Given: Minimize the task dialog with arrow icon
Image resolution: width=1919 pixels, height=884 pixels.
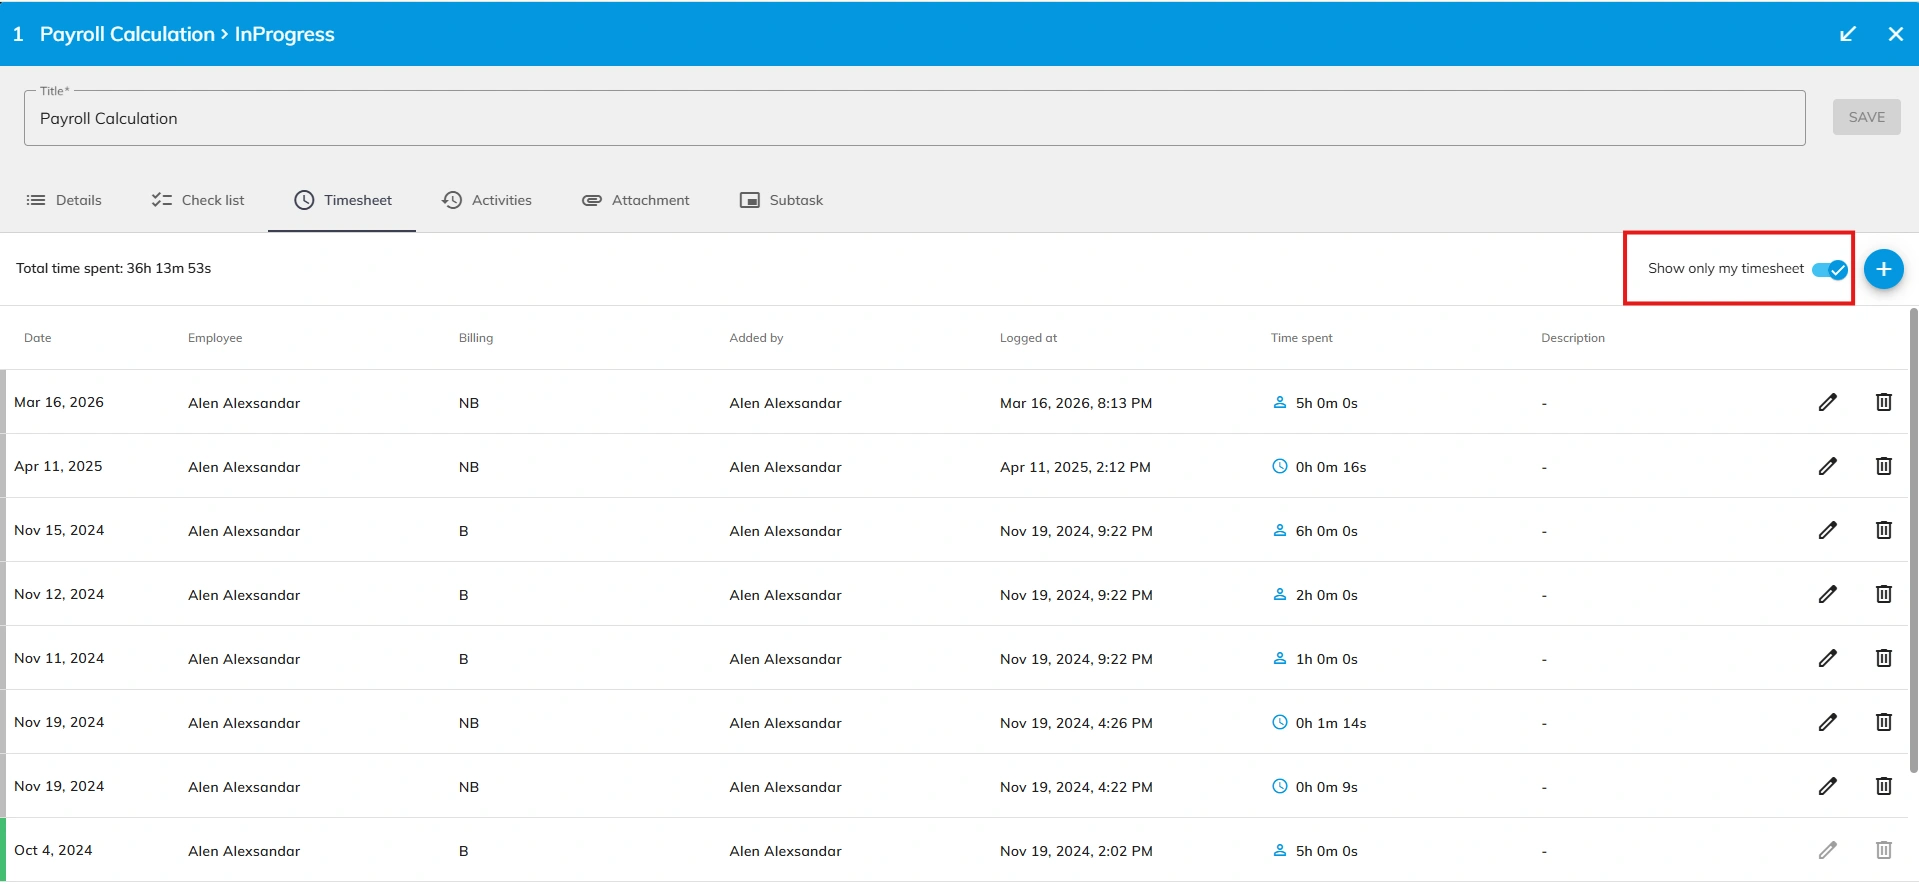Looking at the screenshot, I should [x=1847, y=34].
